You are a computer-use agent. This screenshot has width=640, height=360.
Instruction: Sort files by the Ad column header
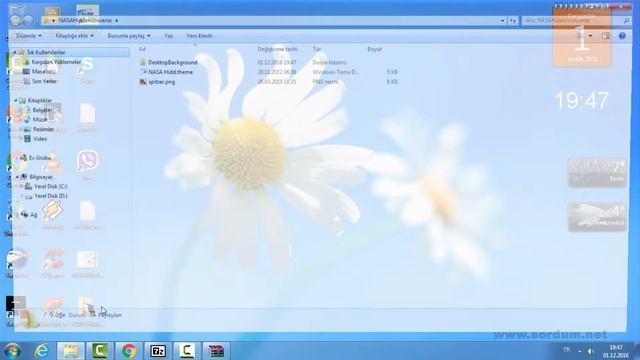click(x=142, y=49)
